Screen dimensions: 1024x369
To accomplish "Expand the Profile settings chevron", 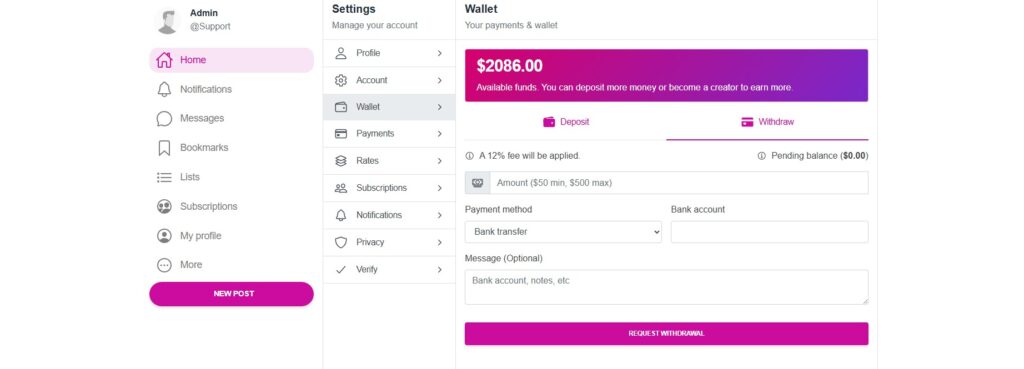I will pos(440,53).
